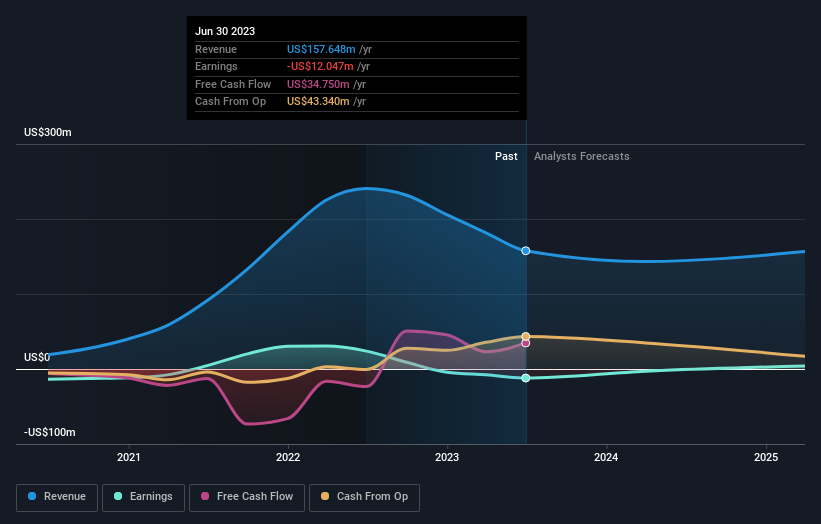Click the US$157.648m revenue value
Image resolution: width=821 pixels, height=524 pixels.
pyautogui.click(x=321, y=49)
